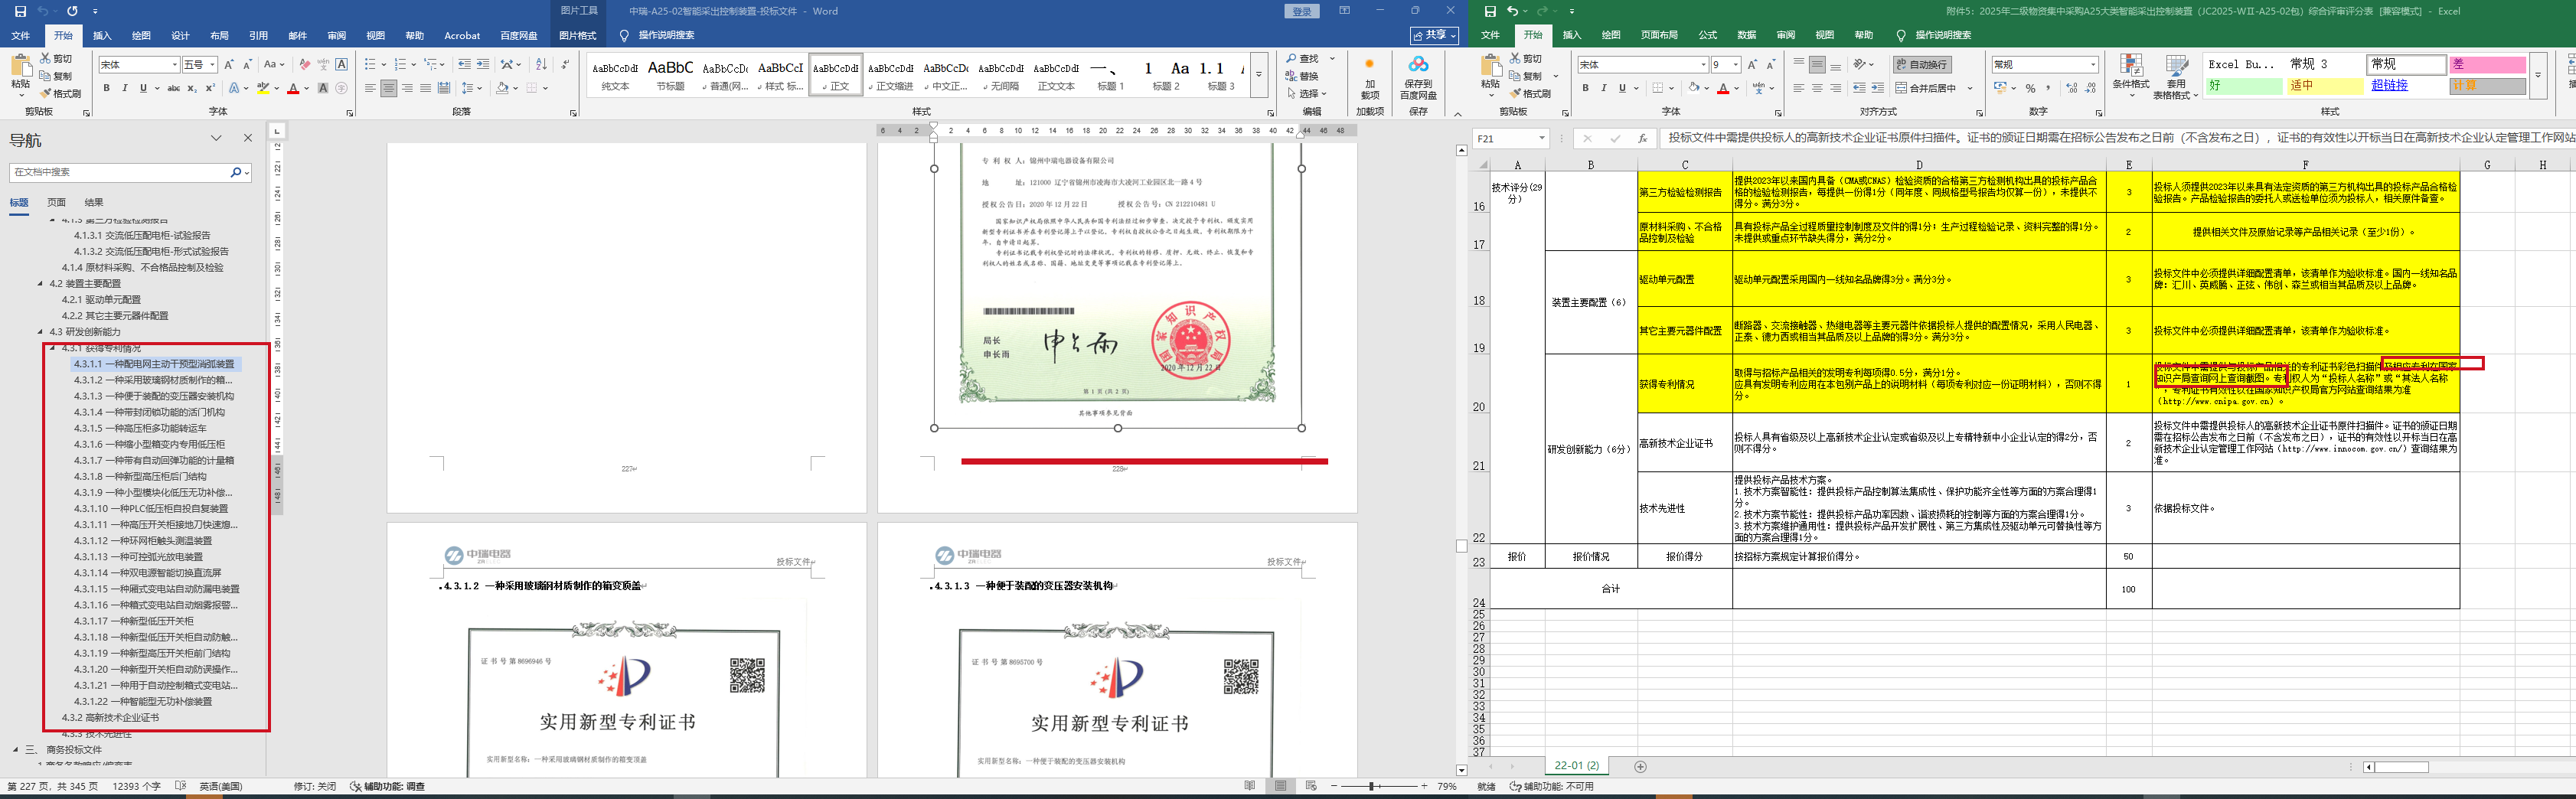Save the Excel workbook with the save icon
The height and width of the screenshot is (799, 2576).
coord(1491,11)
